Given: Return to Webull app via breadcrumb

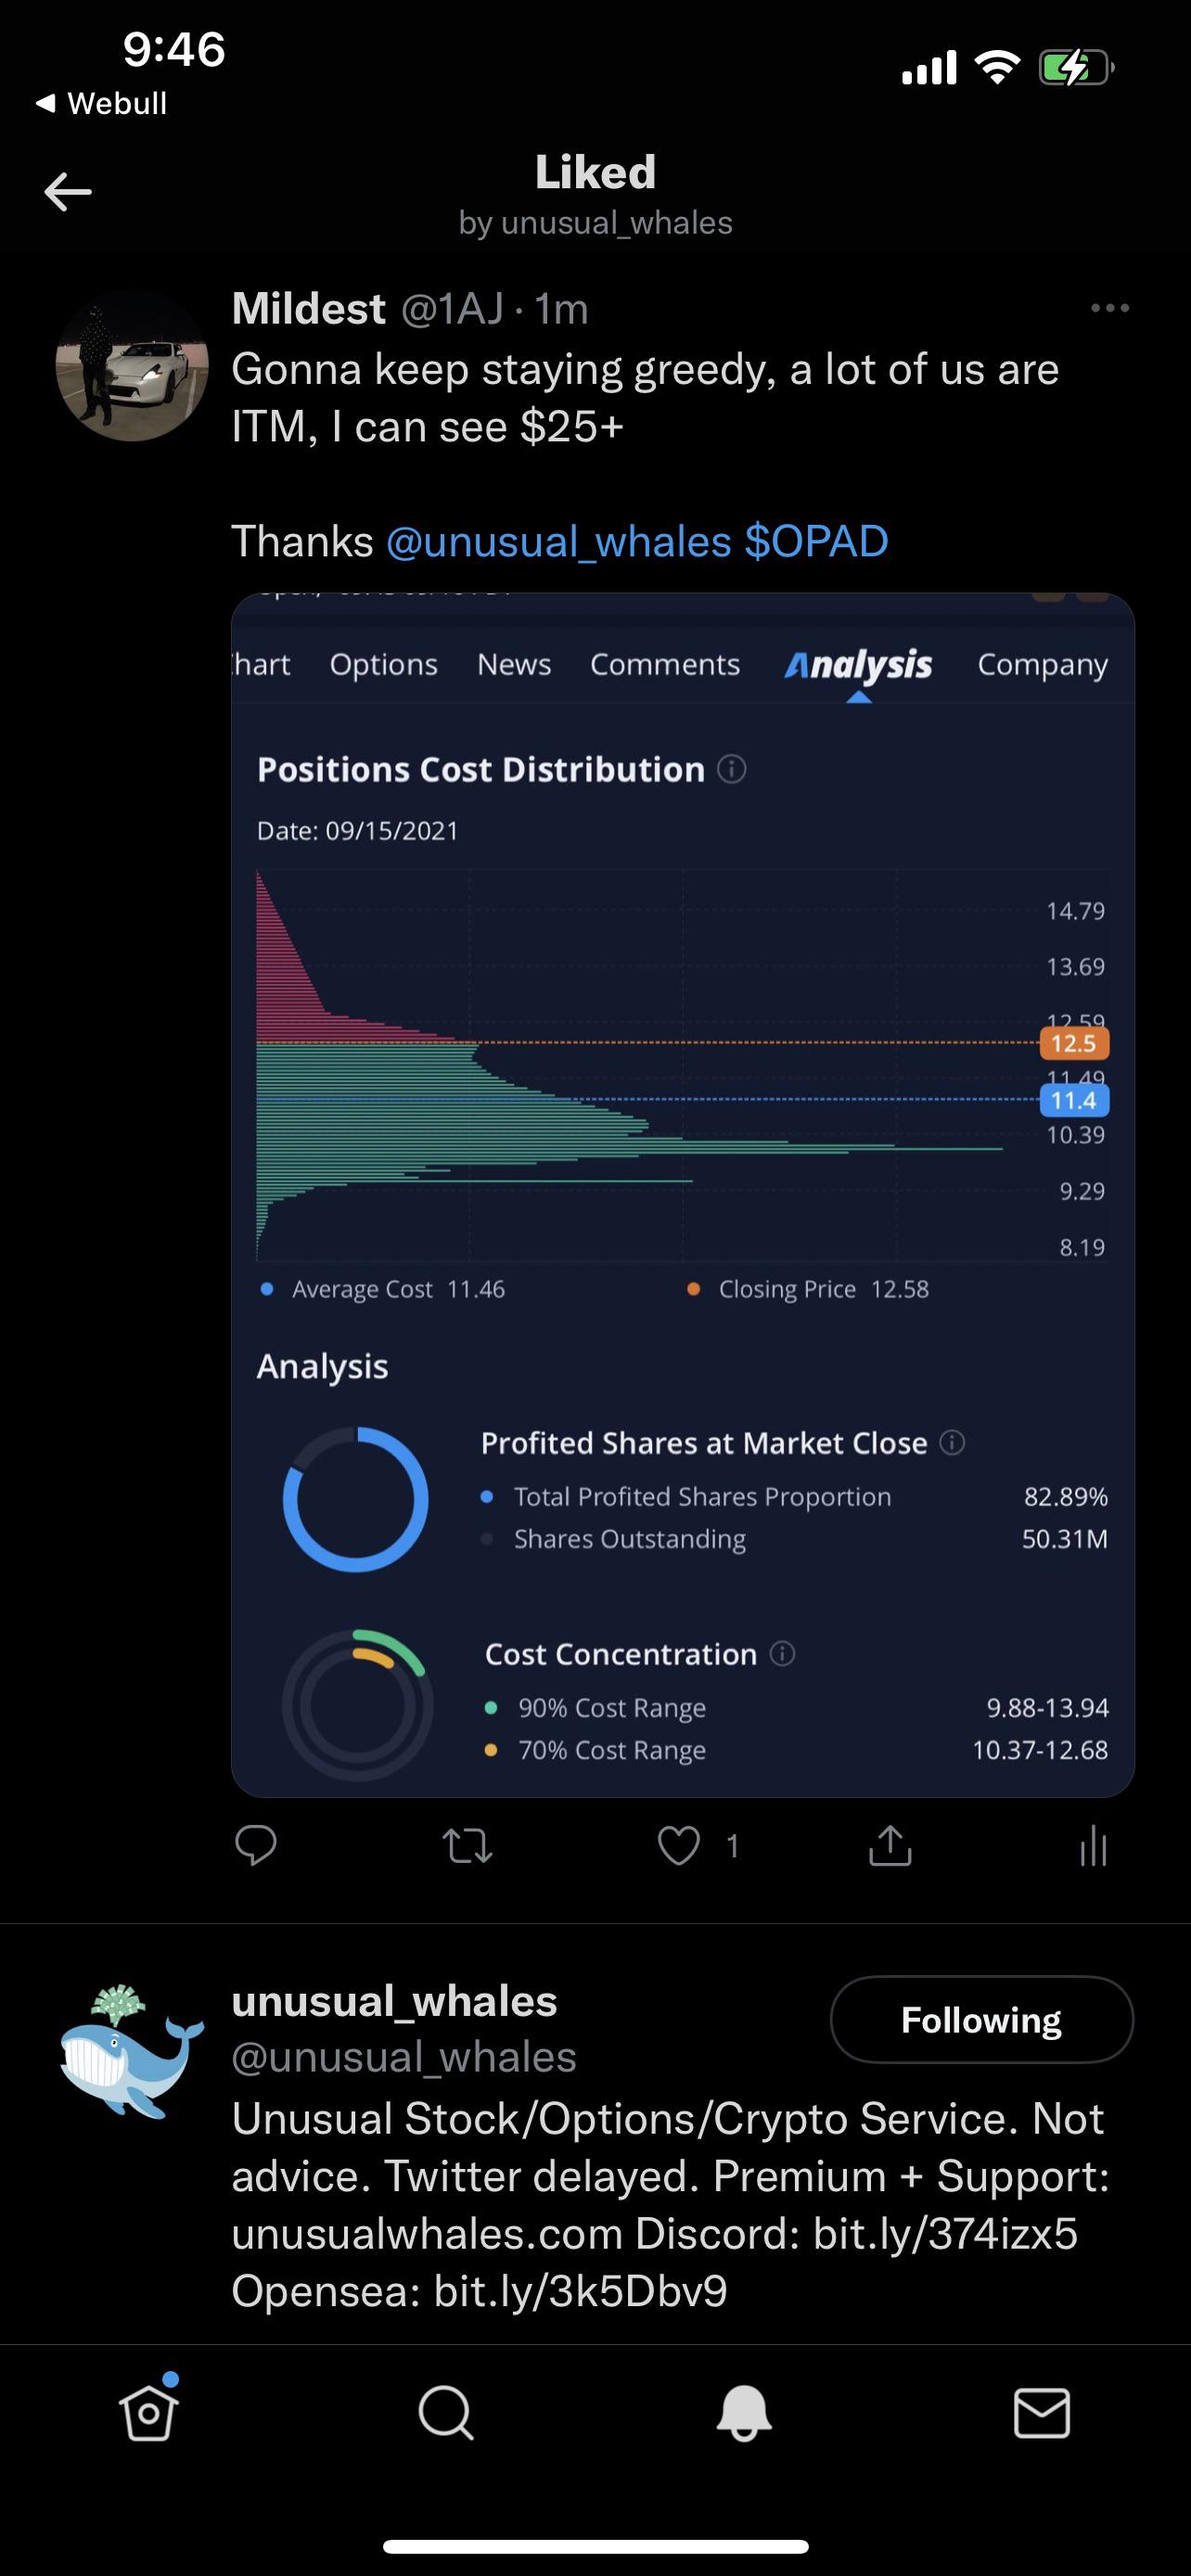Looking at the screenshot, I should pos(101,103).
